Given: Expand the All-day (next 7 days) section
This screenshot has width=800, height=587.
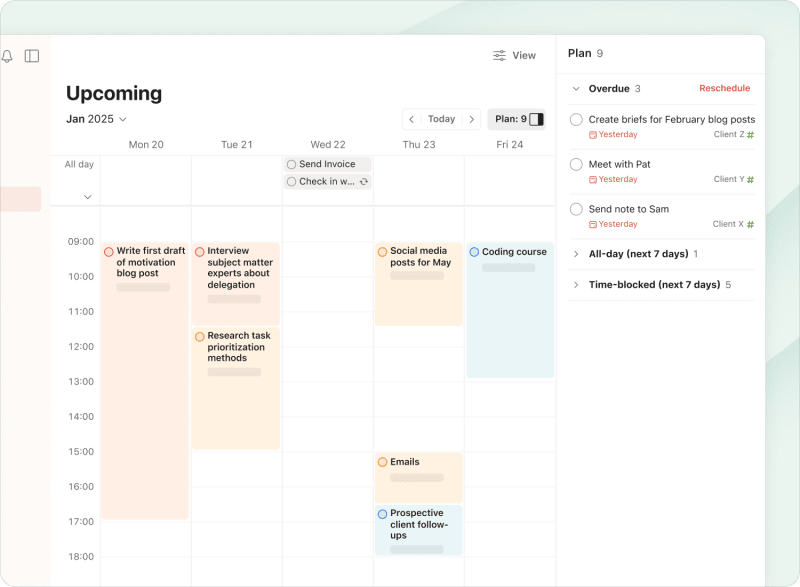Looking at the screenshot, I should pyautogui.click(x=577, y=254).
